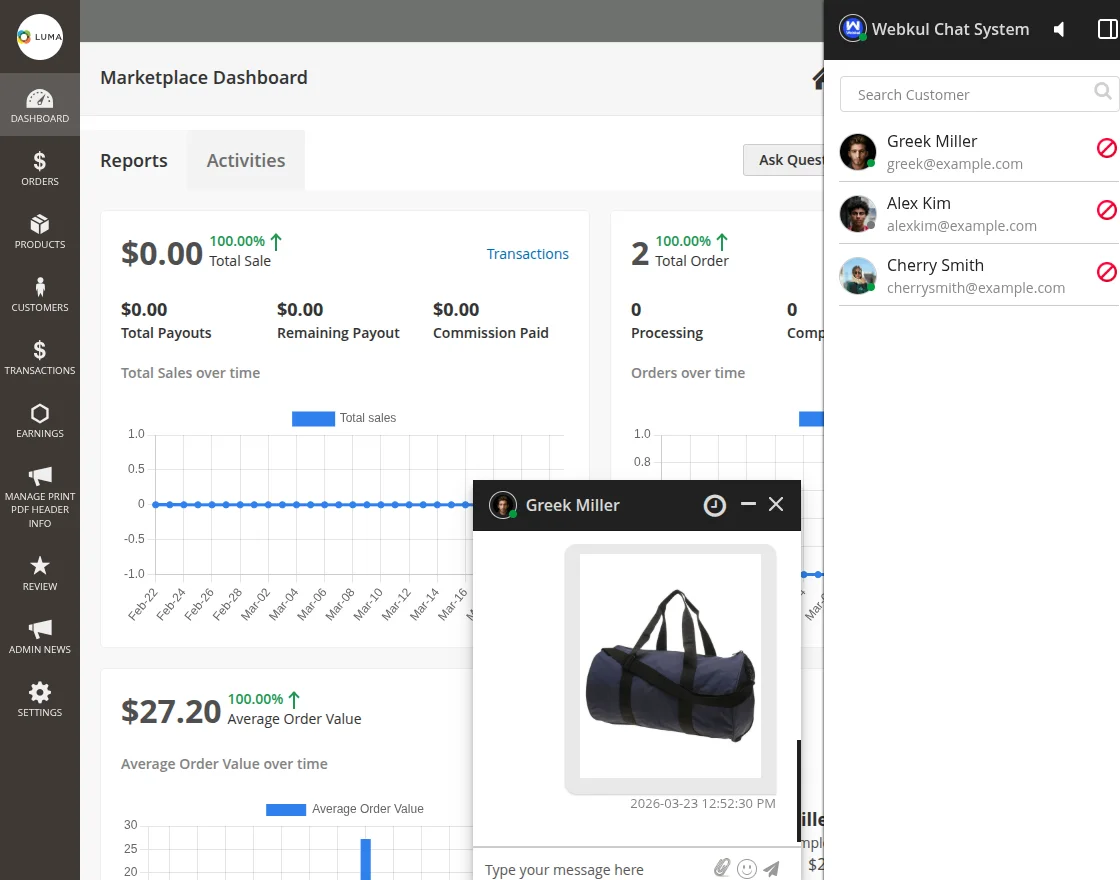
Task: Click the message timestamp 2026-03-23 12:52:30 PM
Action: 703,804
